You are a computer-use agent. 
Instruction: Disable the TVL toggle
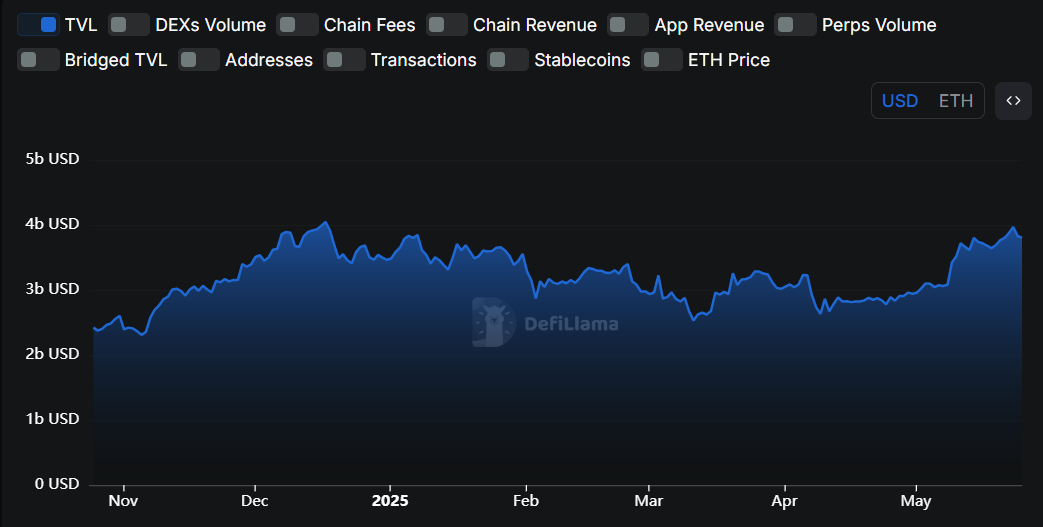click(37, 25)
